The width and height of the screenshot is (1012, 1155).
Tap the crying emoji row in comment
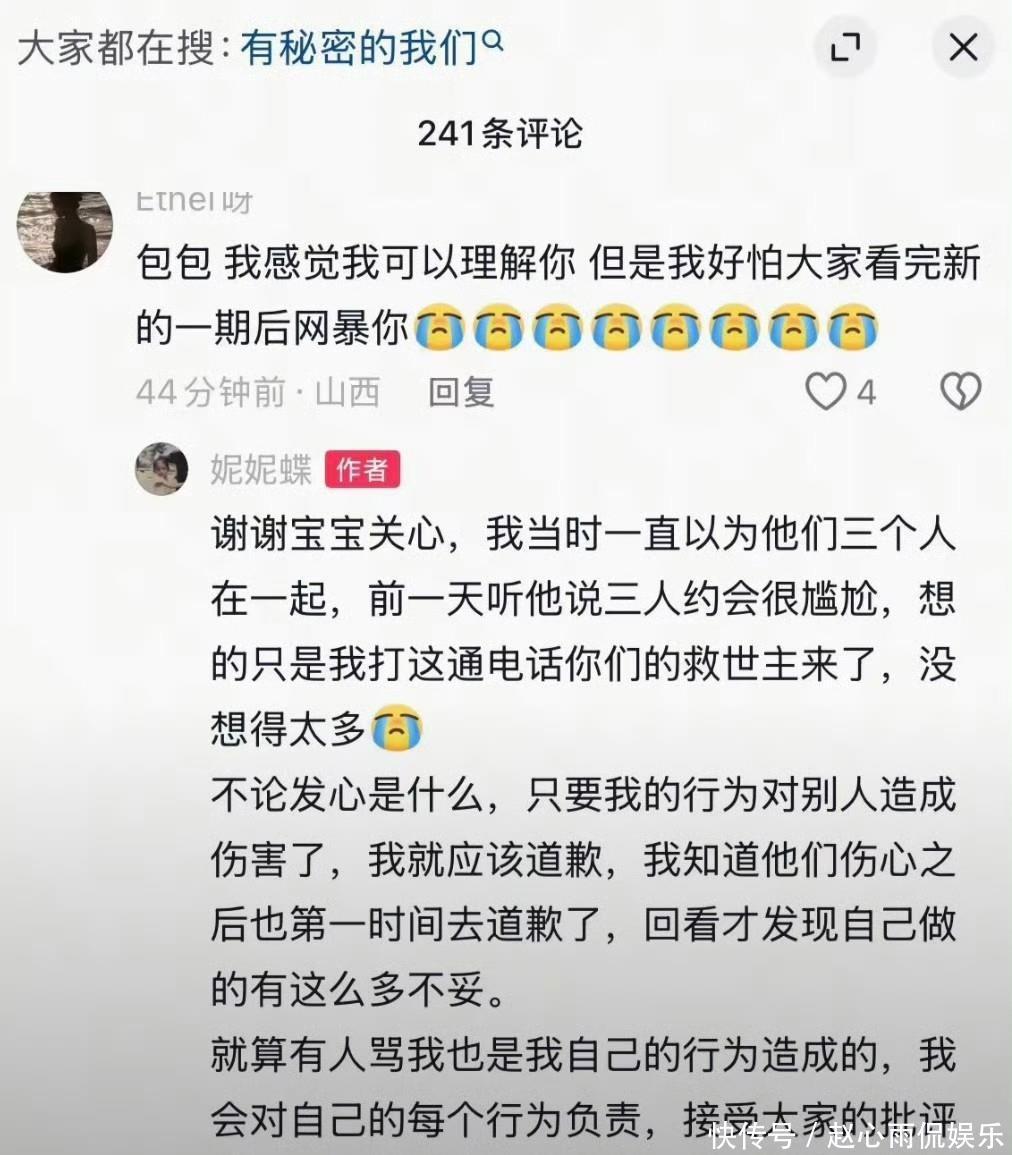pyautogui.click(x=647, y=326)
